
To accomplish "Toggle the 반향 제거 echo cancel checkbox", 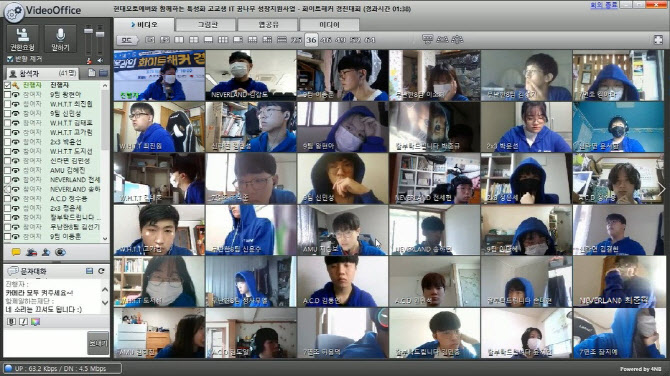I will pyautogui.click(x=10, y=59).
